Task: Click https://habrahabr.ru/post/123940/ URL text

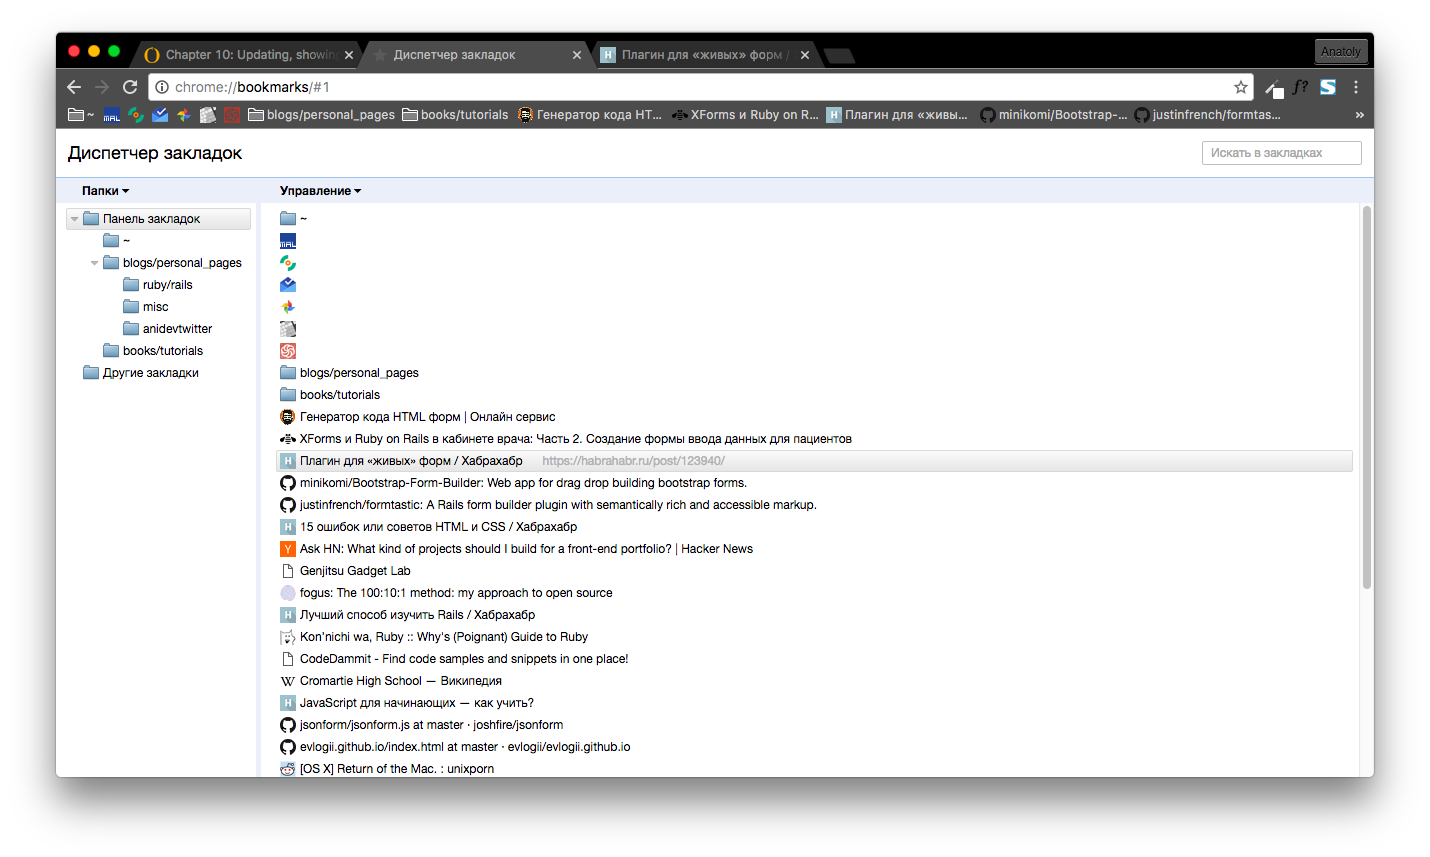Action: tap(633, 461)
